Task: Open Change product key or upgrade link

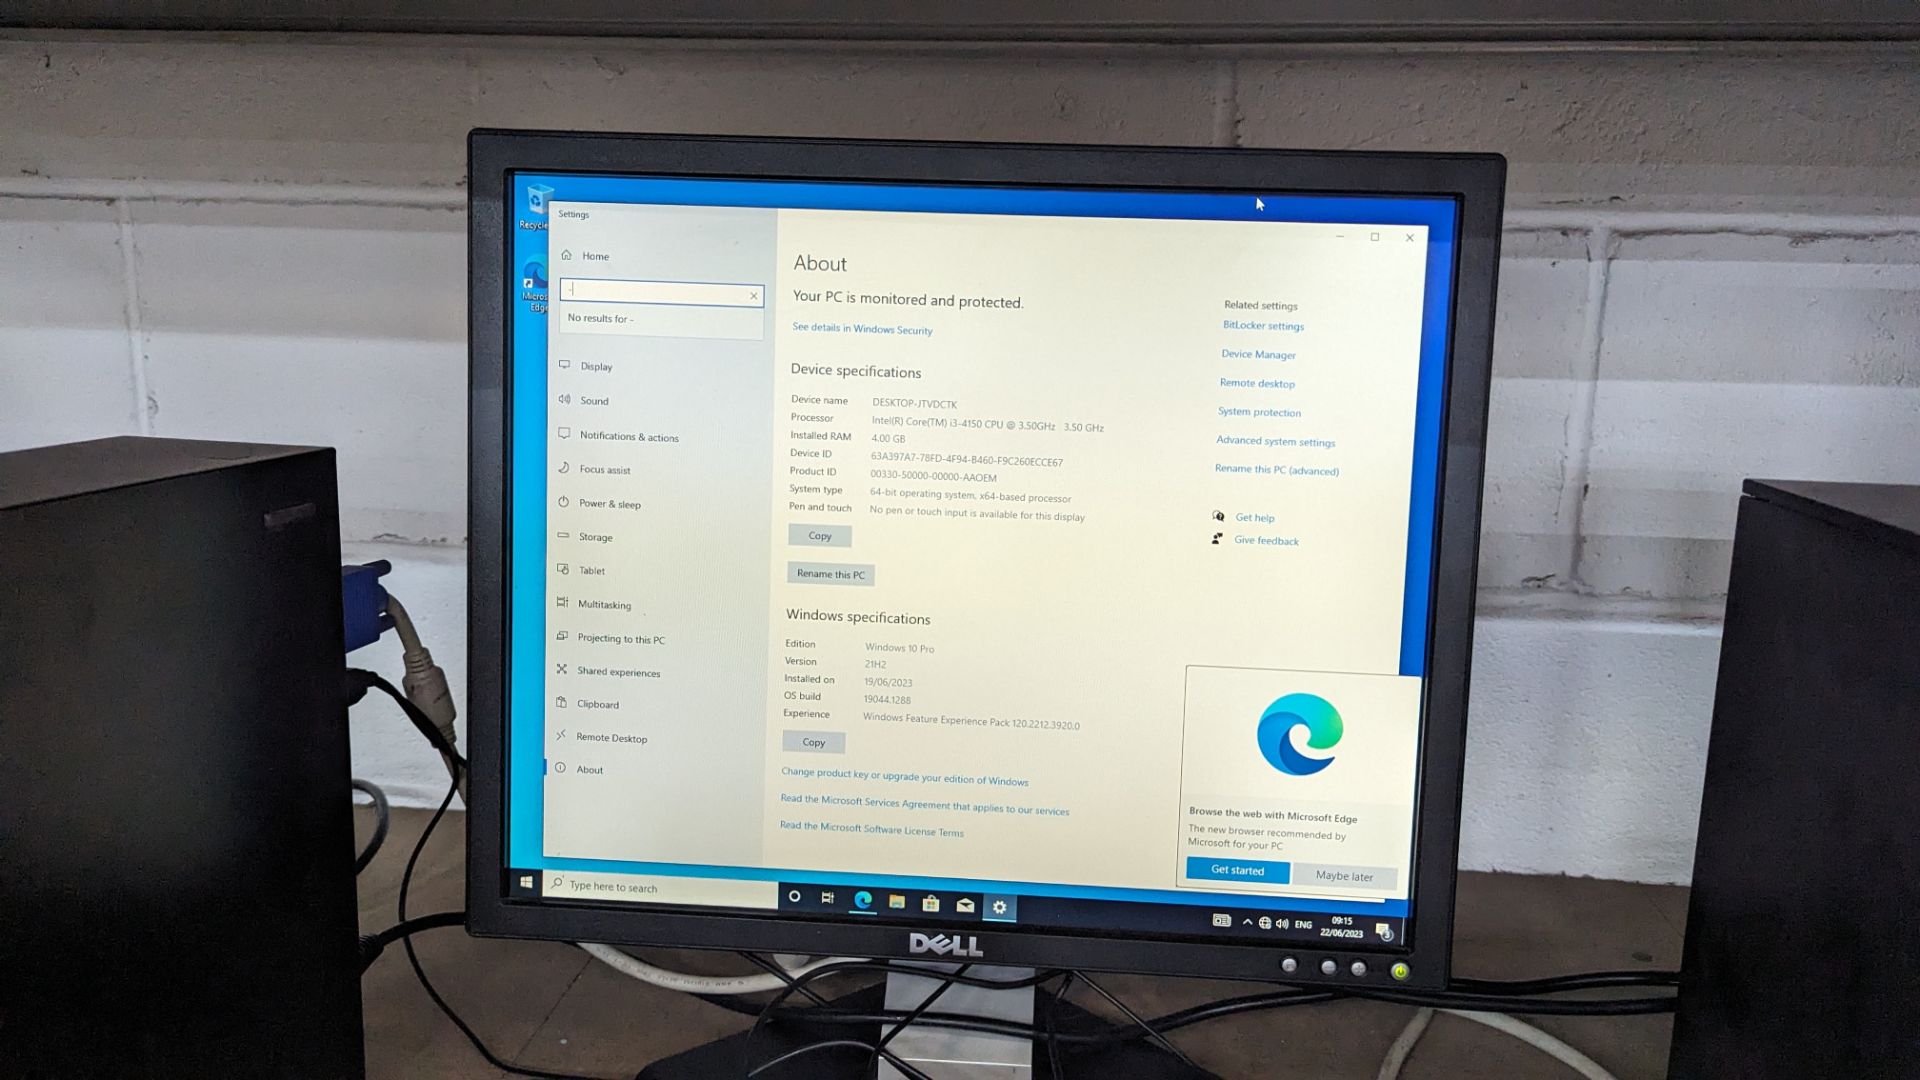Action: (903, 779)
